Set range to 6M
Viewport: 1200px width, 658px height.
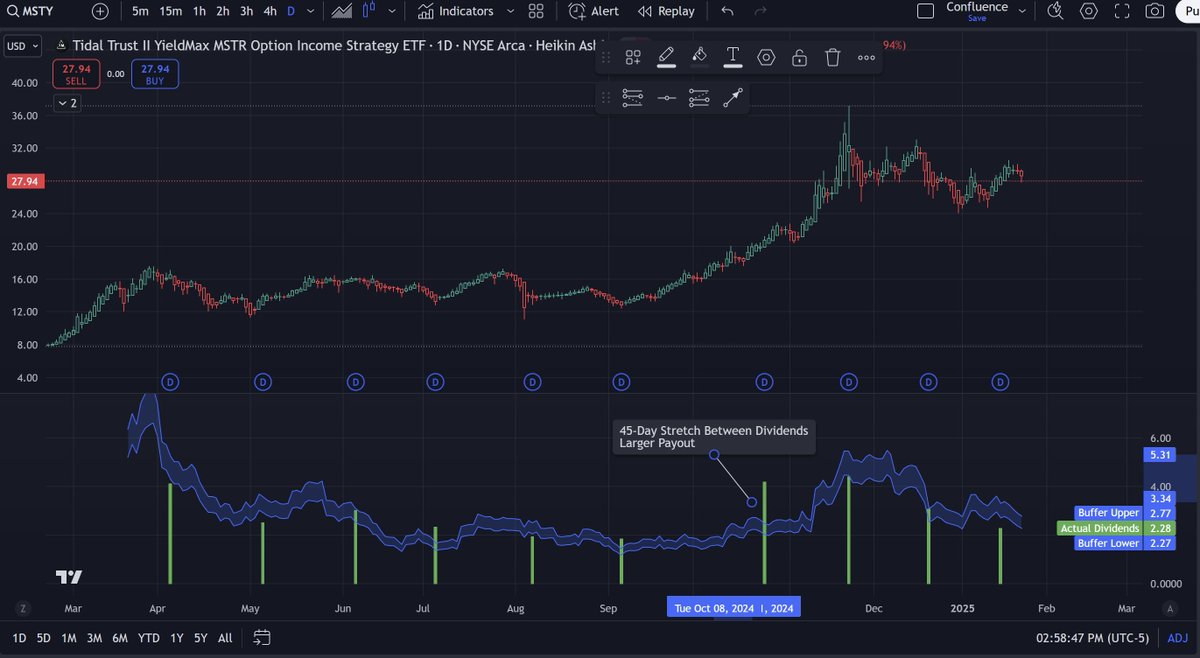tap(120, 638)
